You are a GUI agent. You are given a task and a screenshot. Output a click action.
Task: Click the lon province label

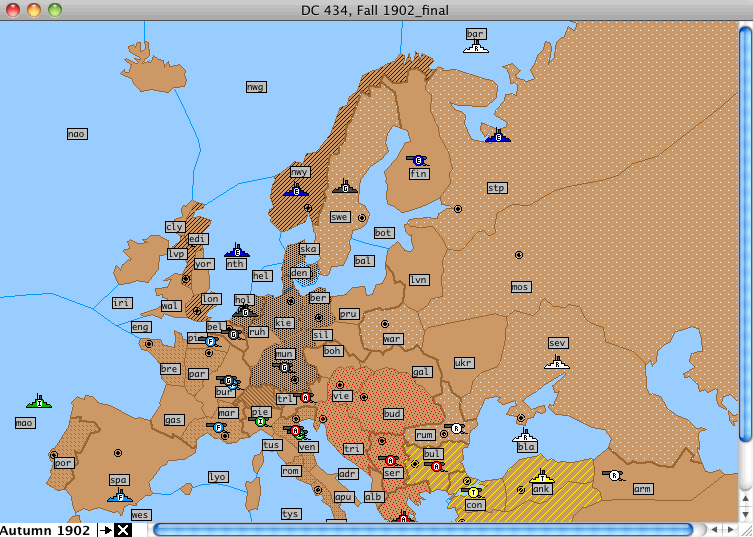(210, 299)
